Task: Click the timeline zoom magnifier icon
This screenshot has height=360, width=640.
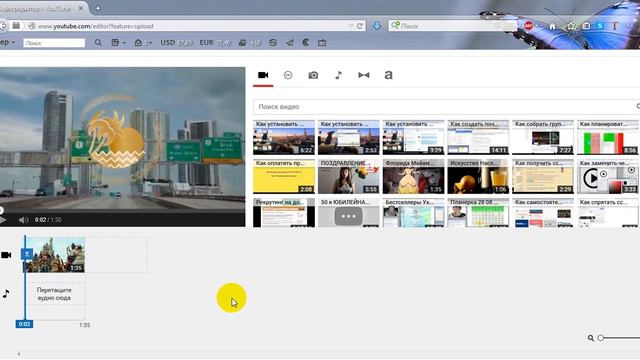Action: (590, 338)
